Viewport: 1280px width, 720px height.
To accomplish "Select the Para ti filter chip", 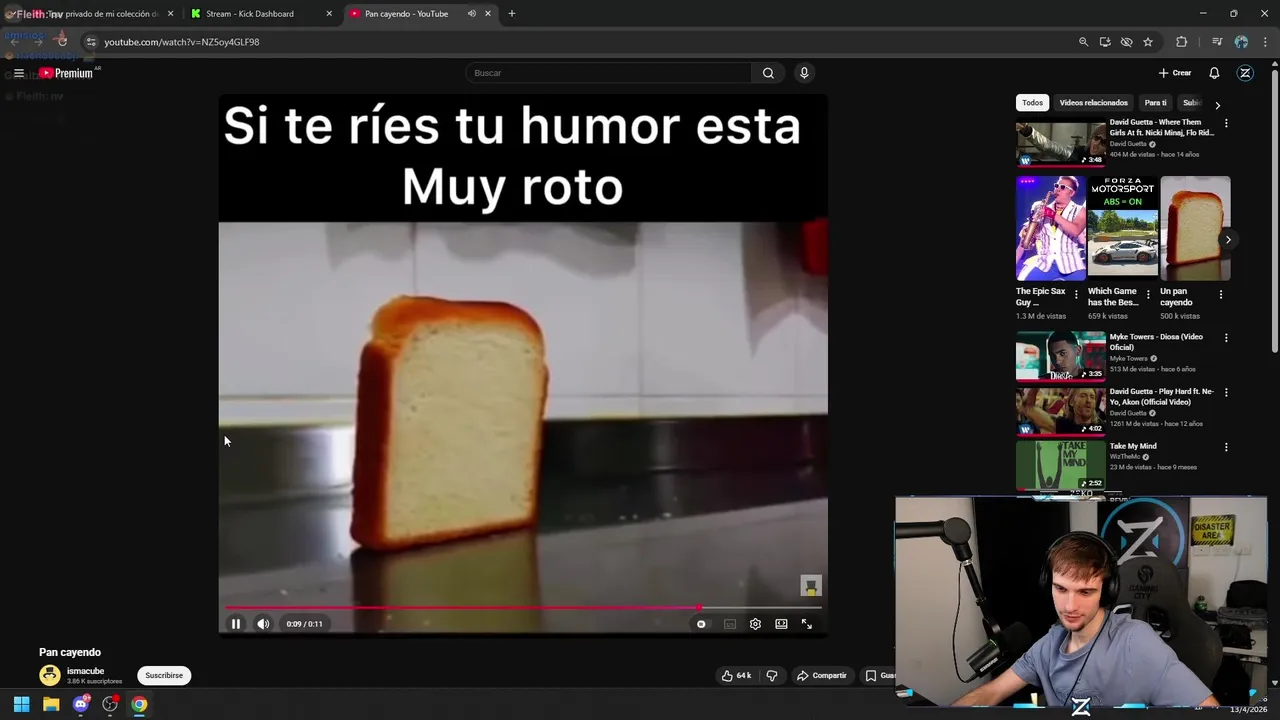I will click(1156, 103).
